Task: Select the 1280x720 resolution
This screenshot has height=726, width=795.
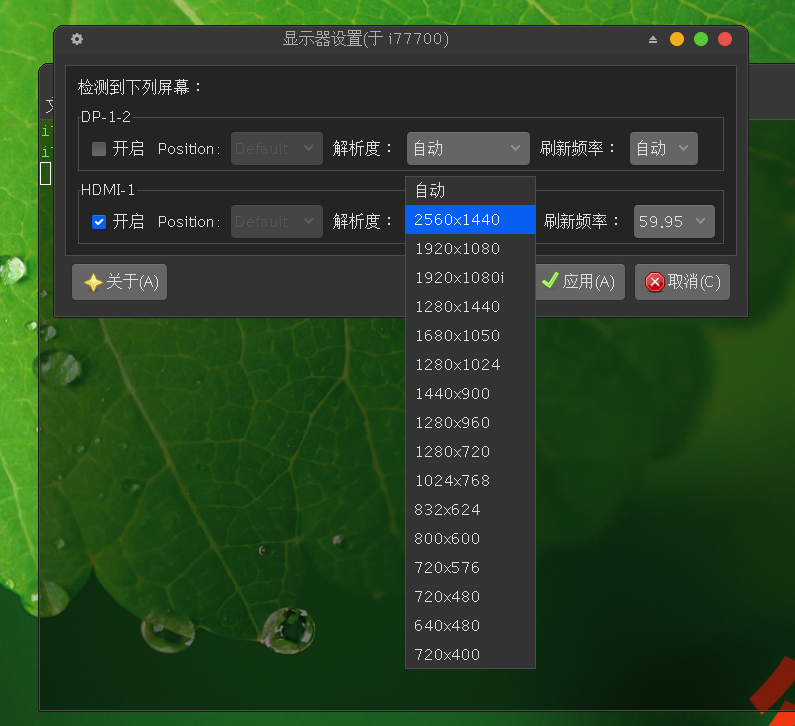Action: 471,452
